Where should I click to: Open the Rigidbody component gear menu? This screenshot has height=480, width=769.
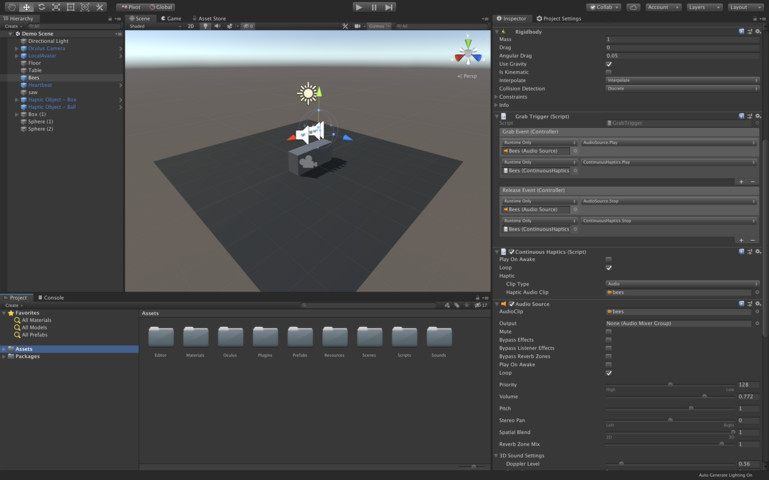coord(758,31)
